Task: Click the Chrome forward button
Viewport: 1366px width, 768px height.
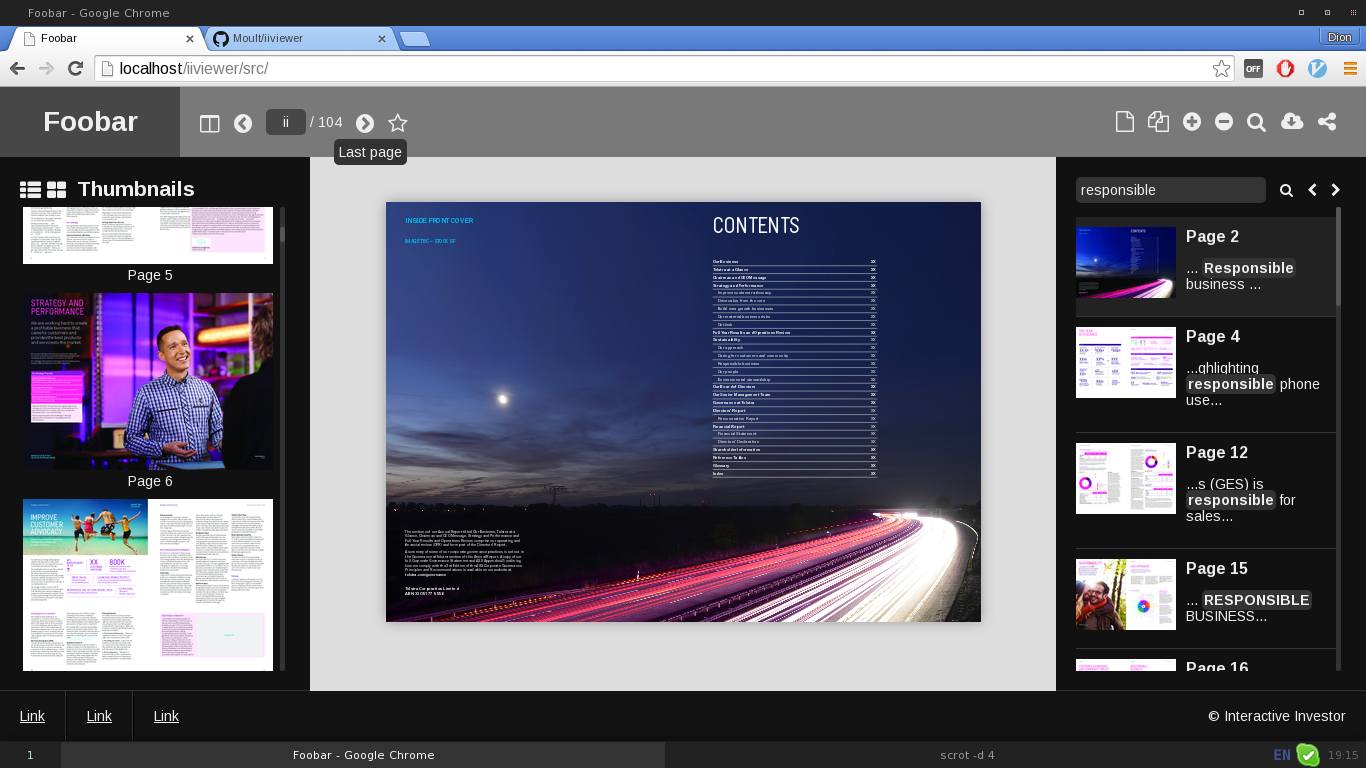Action: coord(46,68)
